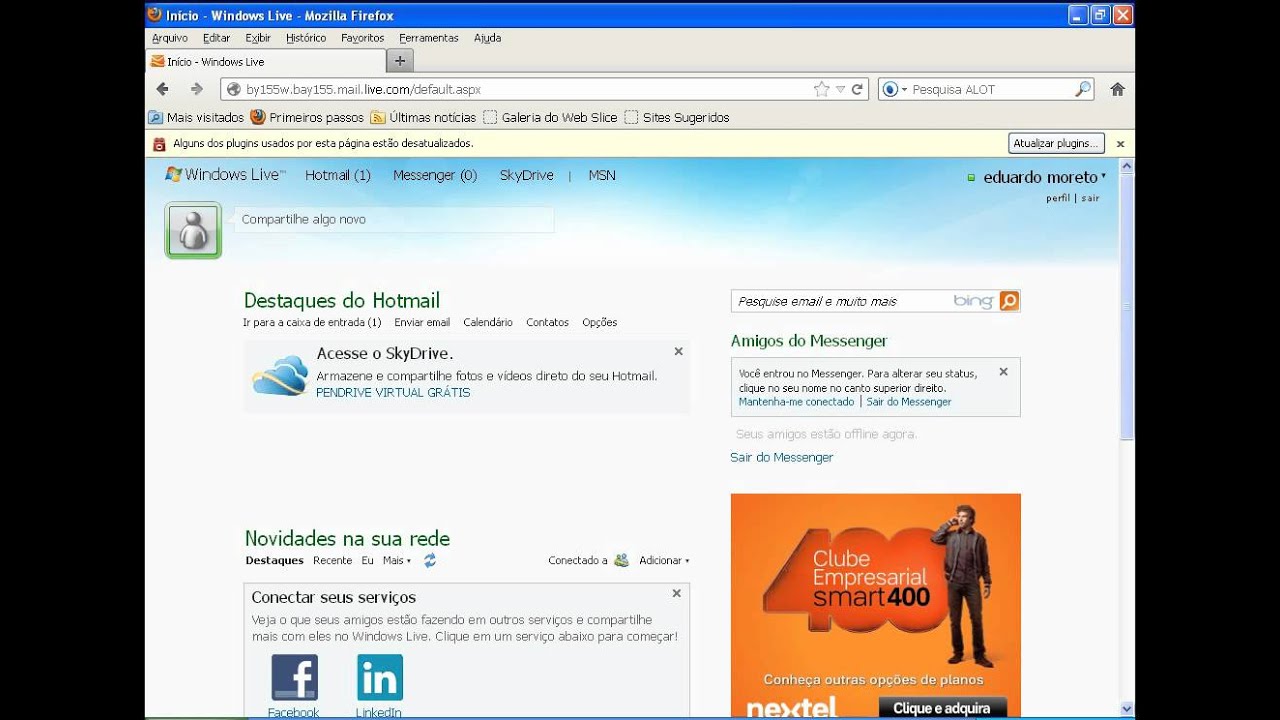Open the Arquivo menu
1280x720 pixels.
pos(170,38)
